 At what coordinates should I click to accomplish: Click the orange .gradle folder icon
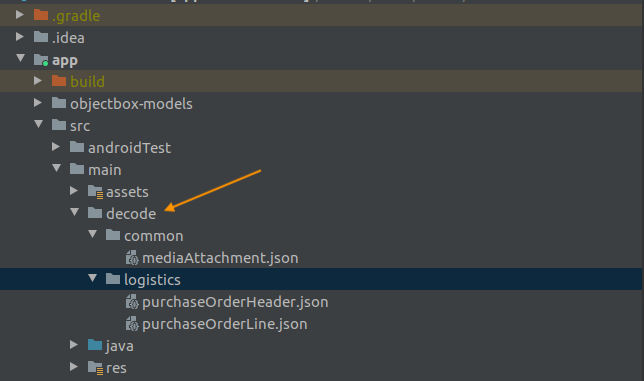(41, 15)
